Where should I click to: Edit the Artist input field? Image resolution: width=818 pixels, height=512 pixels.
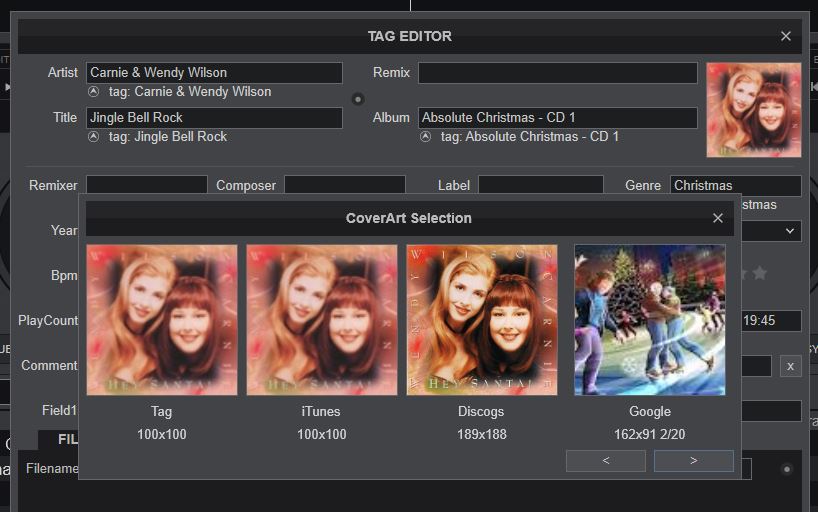click(214, 73)
